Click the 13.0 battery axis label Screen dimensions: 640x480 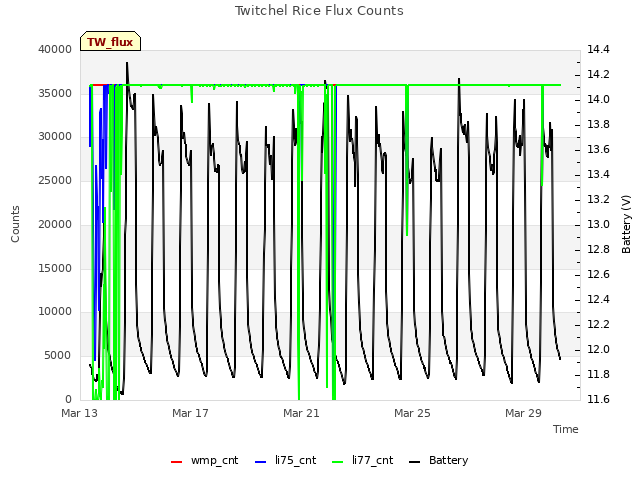pyautogui.click(x=598, y=224)
